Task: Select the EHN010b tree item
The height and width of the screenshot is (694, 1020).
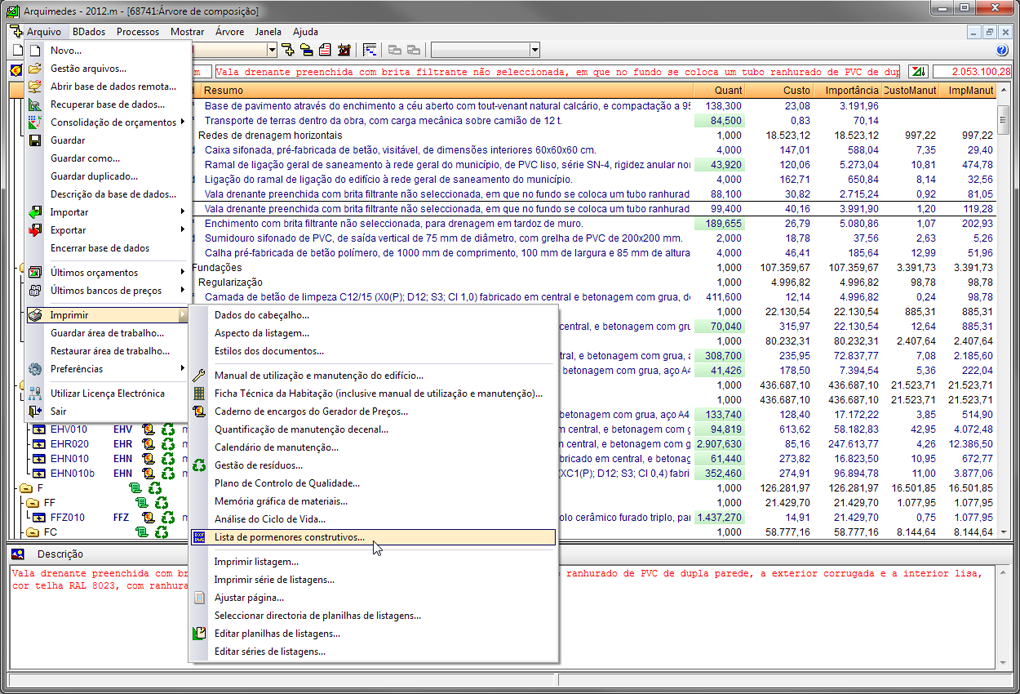Action: tap(72, 473)
